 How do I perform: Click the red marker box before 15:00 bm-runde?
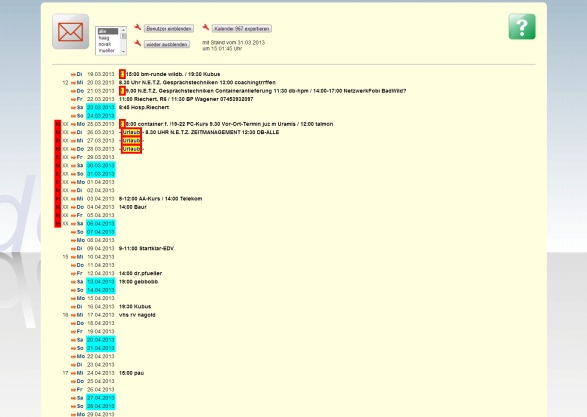(122, 74)
